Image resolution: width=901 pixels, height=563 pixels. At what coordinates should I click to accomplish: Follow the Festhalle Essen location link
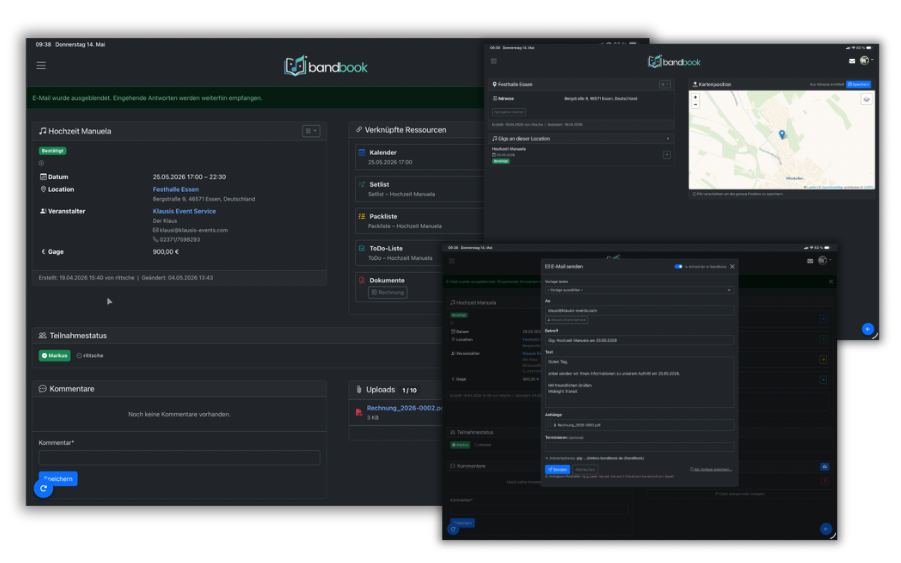pyautogui.click(x=176, y=189)
